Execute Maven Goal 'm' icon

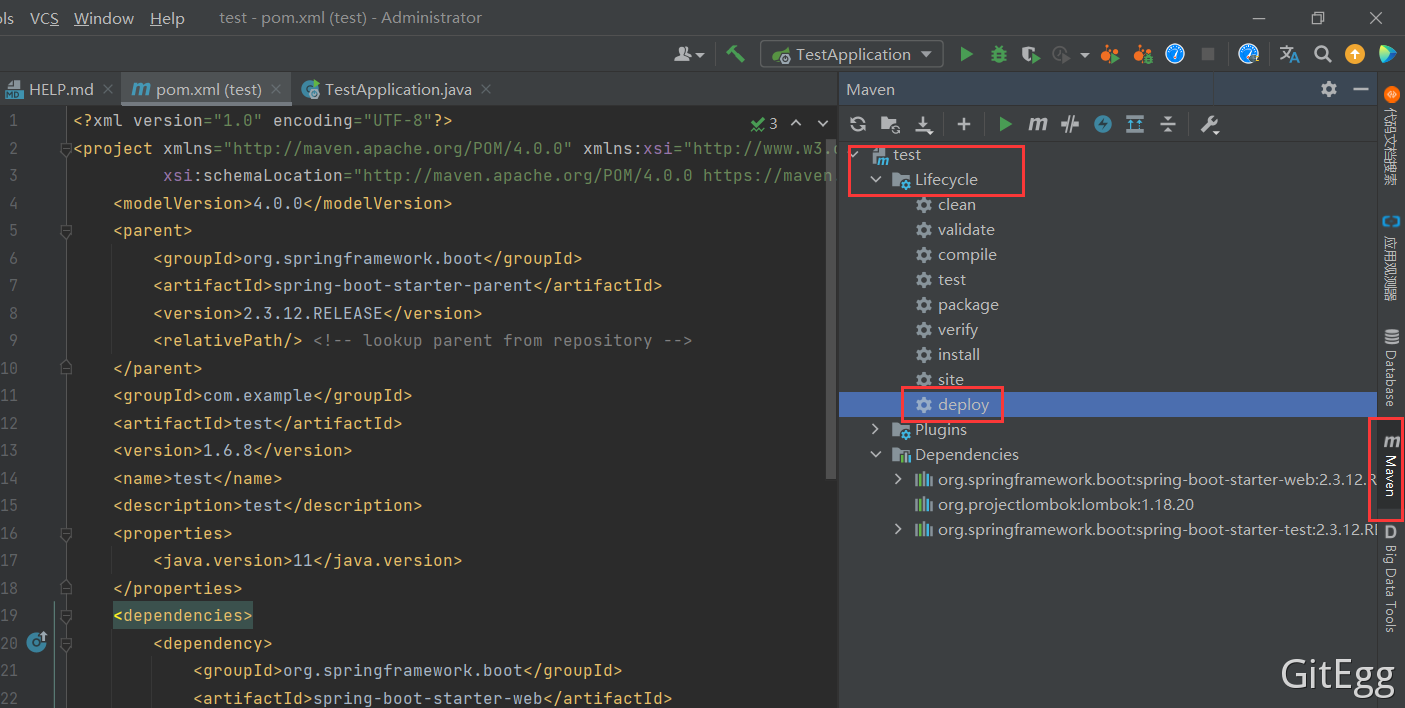tap(1037, 124)
